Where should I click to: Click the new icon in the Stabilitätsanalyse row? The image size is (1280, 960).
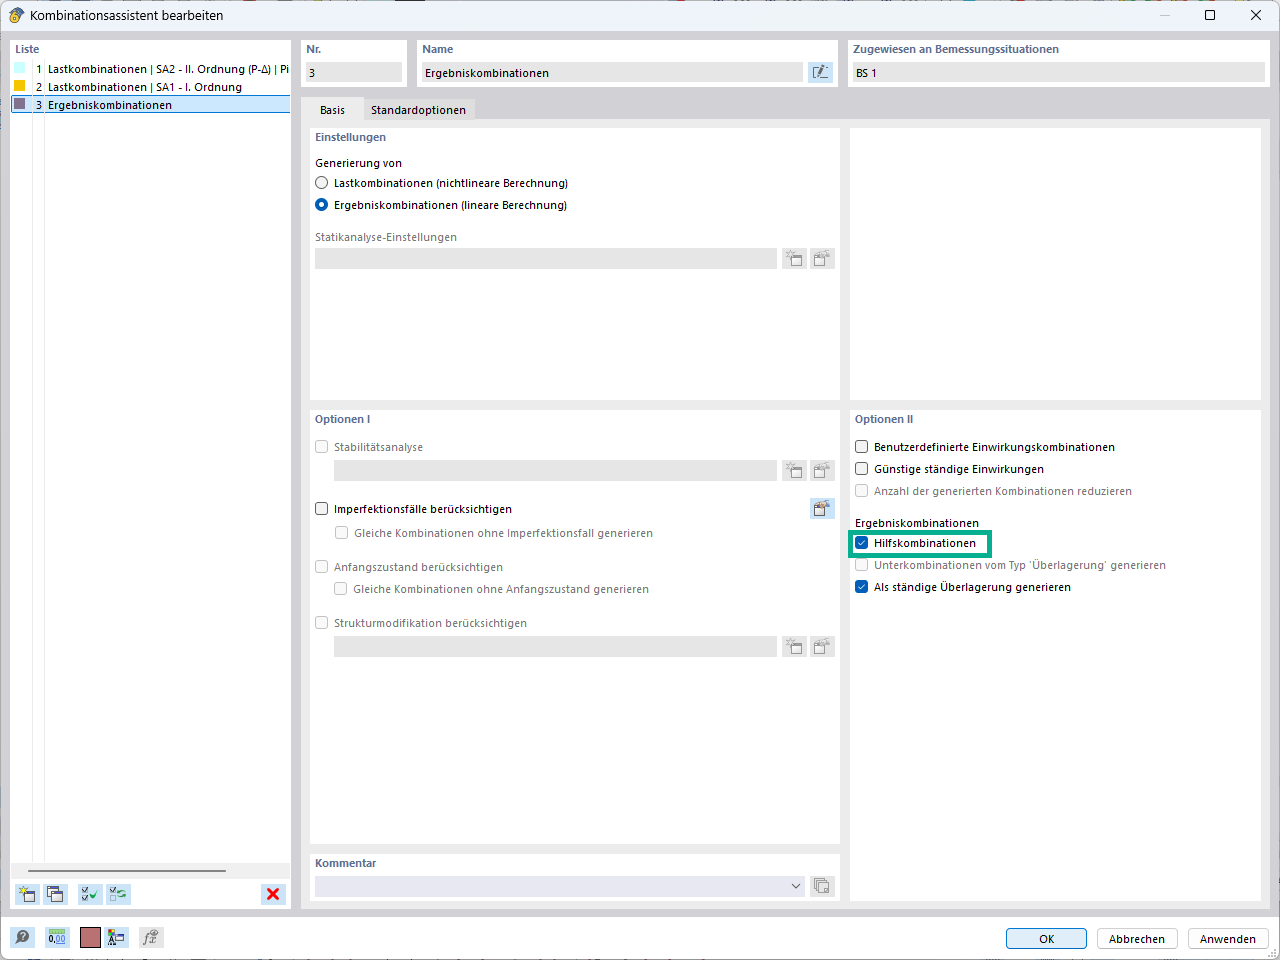tap(794, 470)
